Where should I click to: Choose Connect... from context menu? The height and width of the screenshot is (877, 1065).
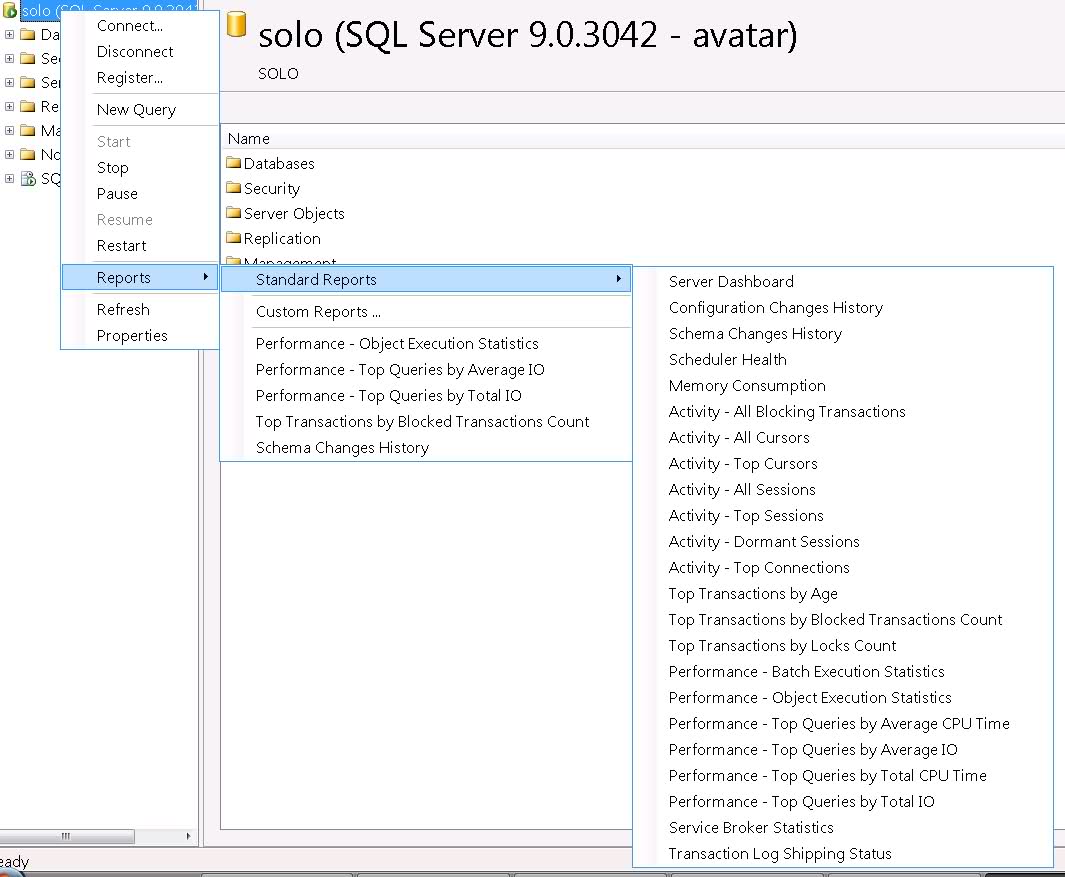pos(130,26)
